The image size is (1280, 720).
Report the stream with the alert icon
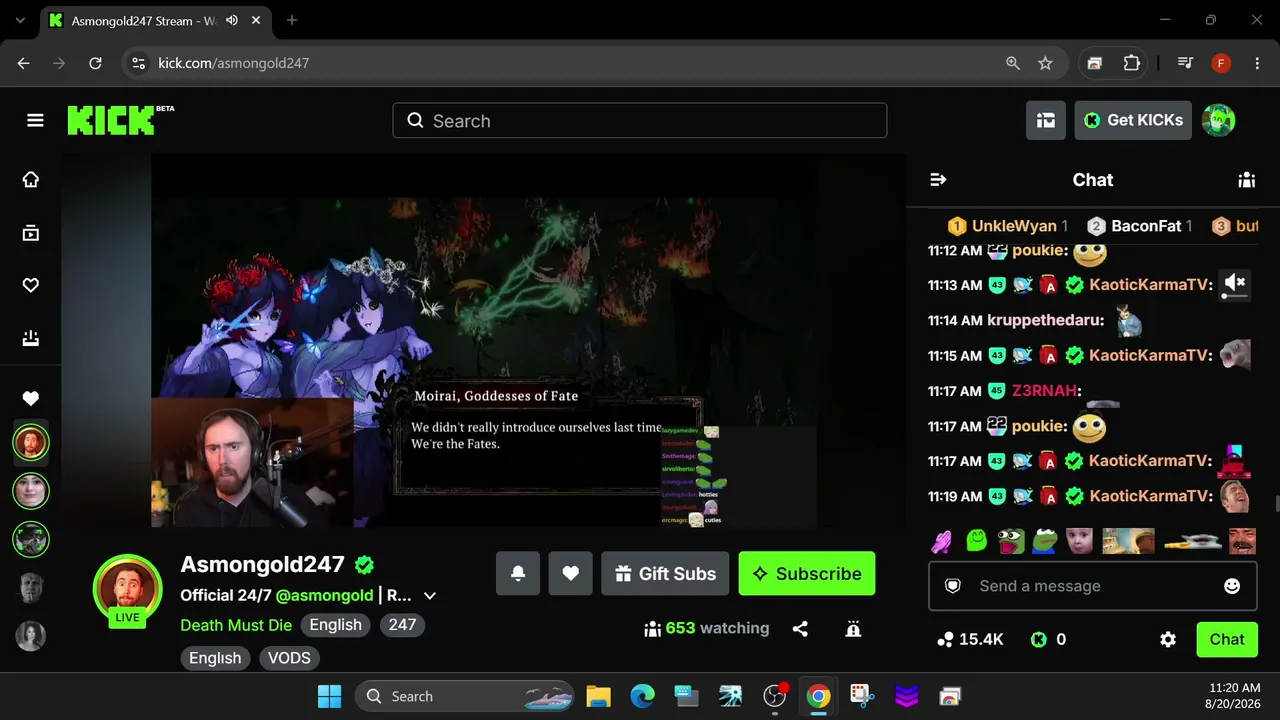pyautogui.click(x=853, y=629)
